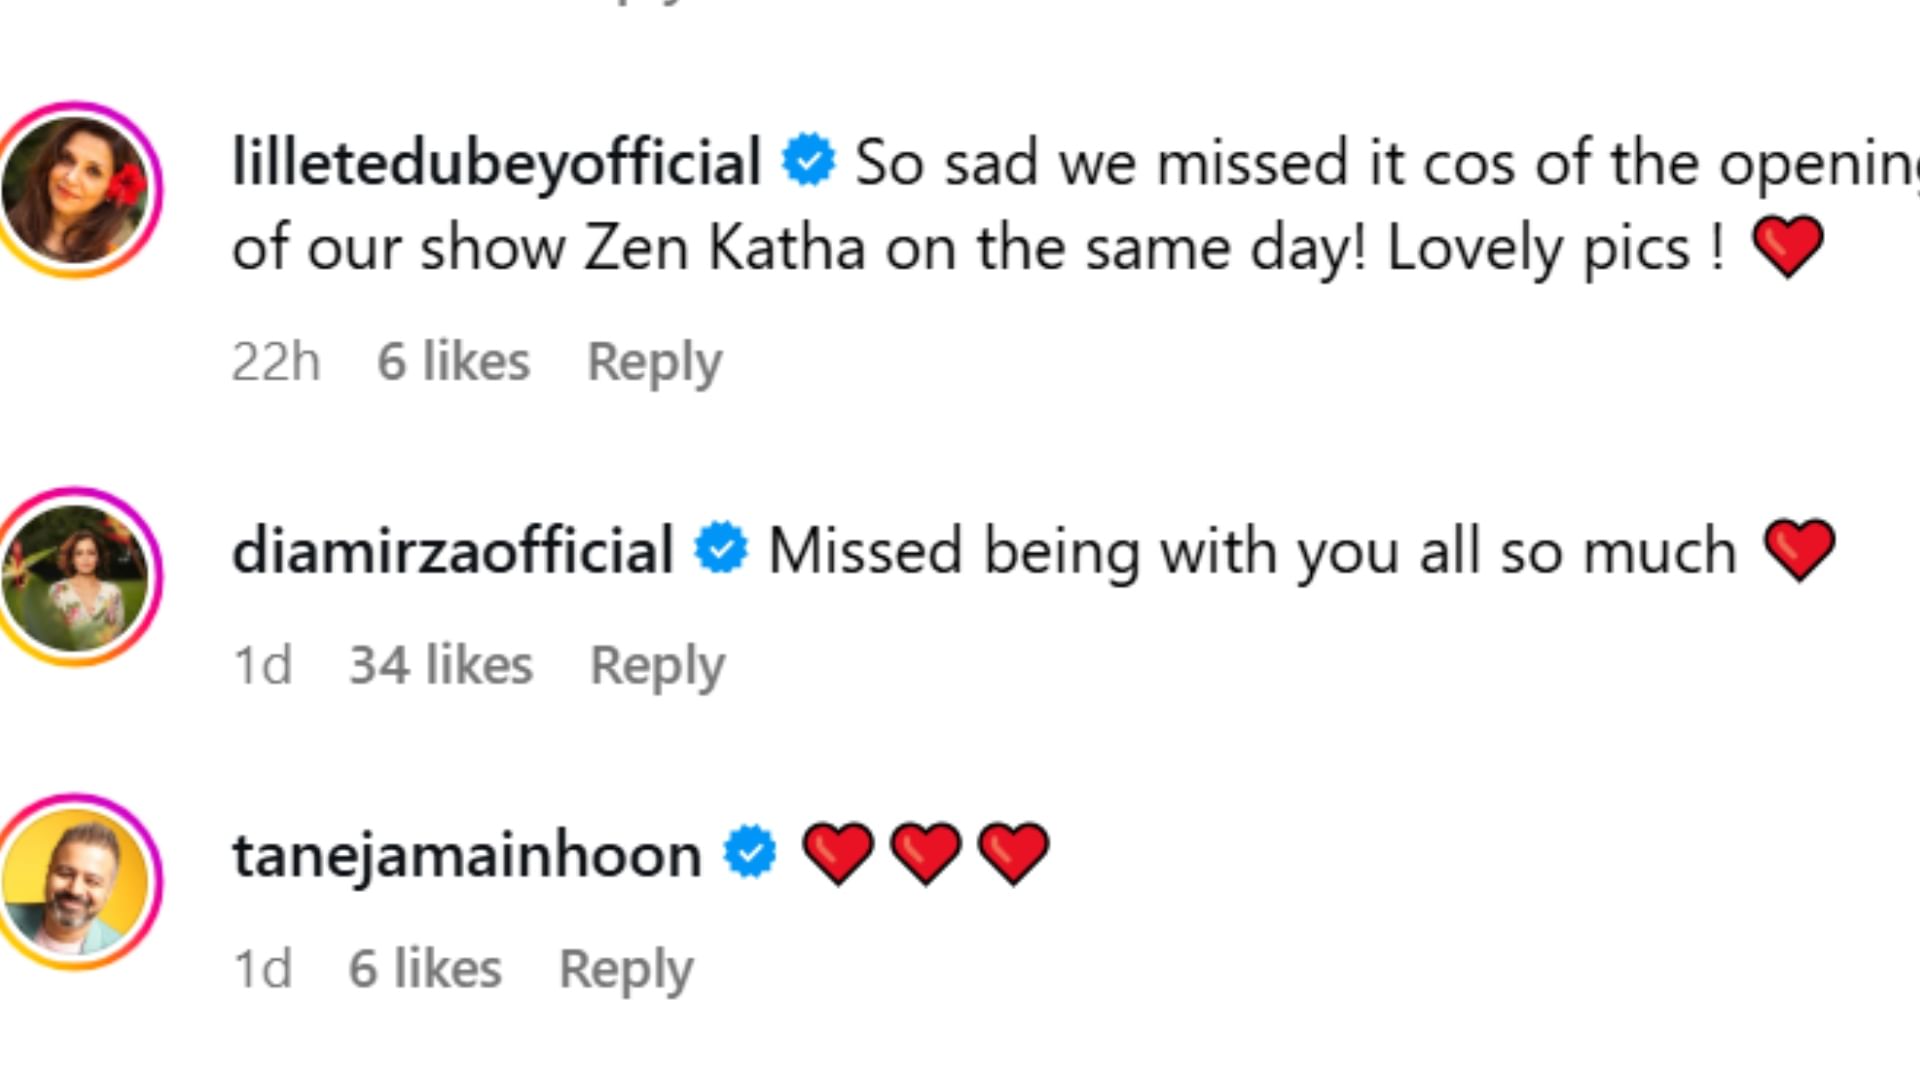The height and width of the screenshot is (1080, 1920).
Task: Click the verified badge next to diamirzaofficial
Action: (x=721, y=549)
